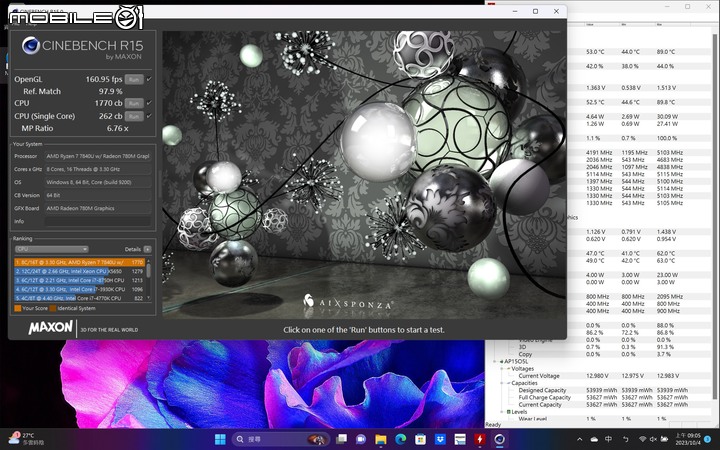Open the Teams Chat taskbar icon

point(361,439)
